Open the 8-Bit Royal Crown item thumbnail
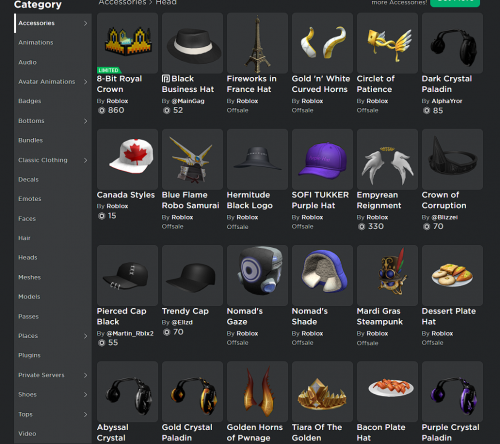Image resolution: width=500 pixels, height=444 pixels. tap(127, 43)
